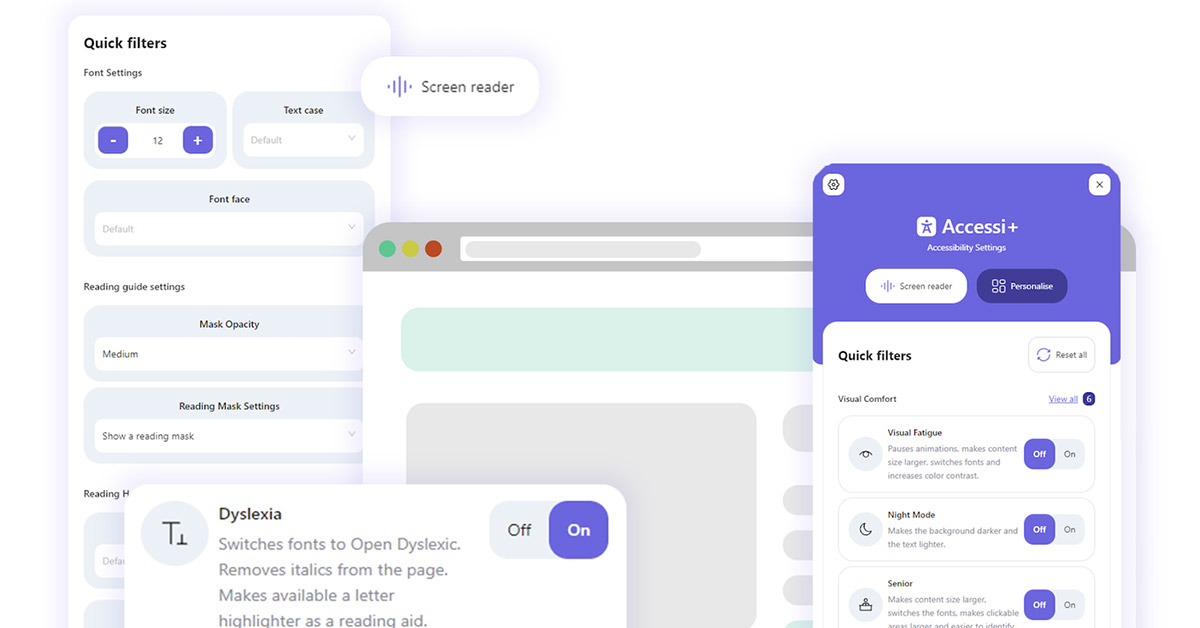1200x628 pixels.
Task: Set Senior mode to On
Action: coord(1069,604)
